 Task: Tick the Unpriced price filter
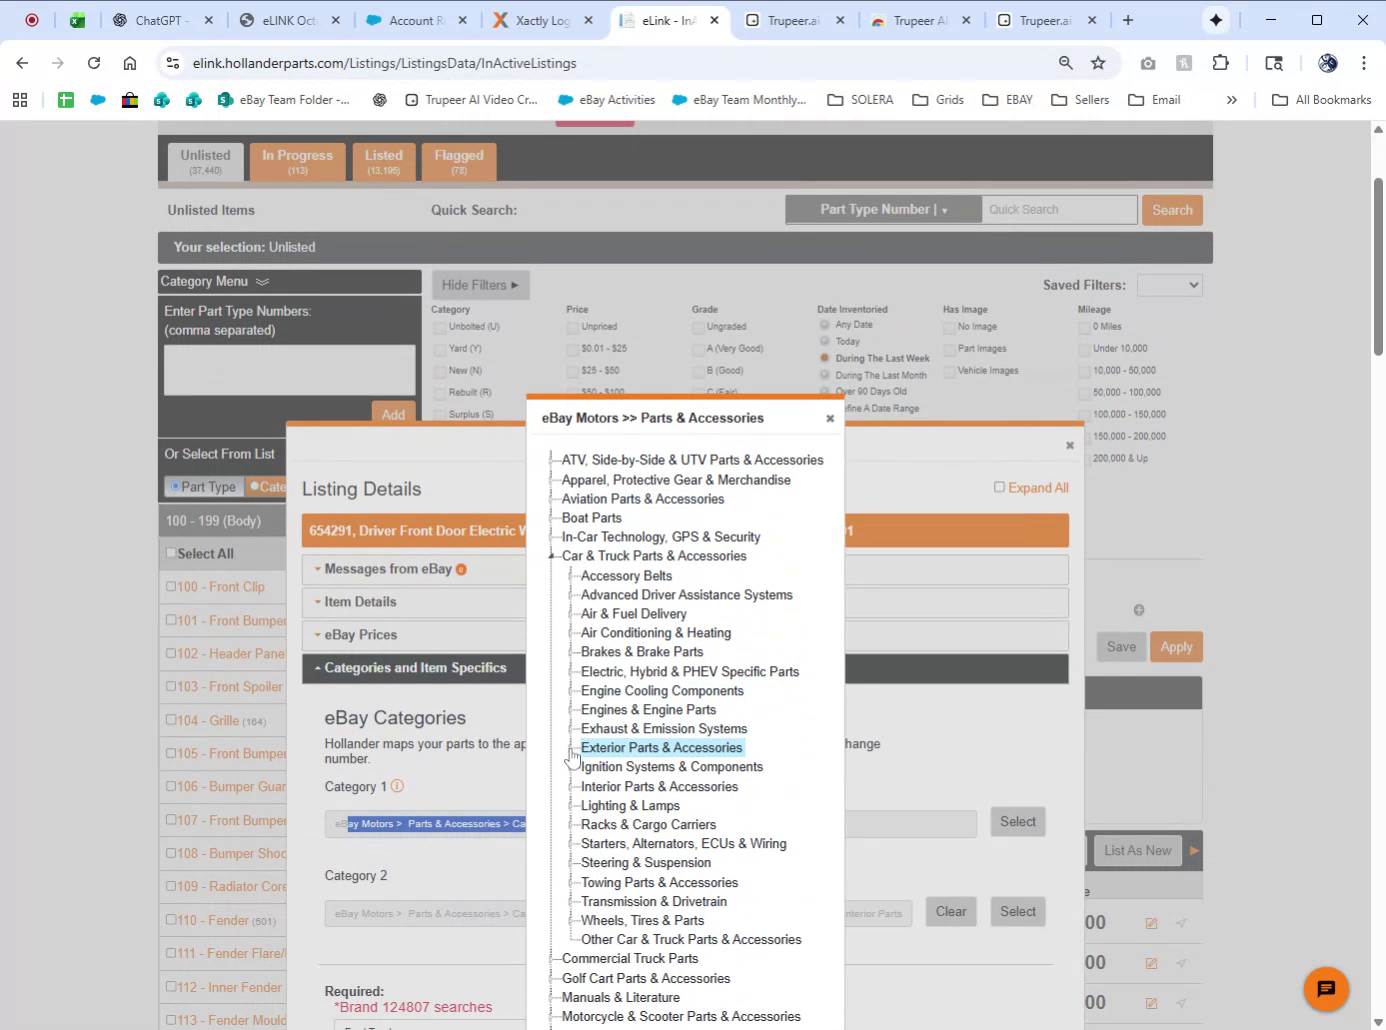click(x=573, y=327)
